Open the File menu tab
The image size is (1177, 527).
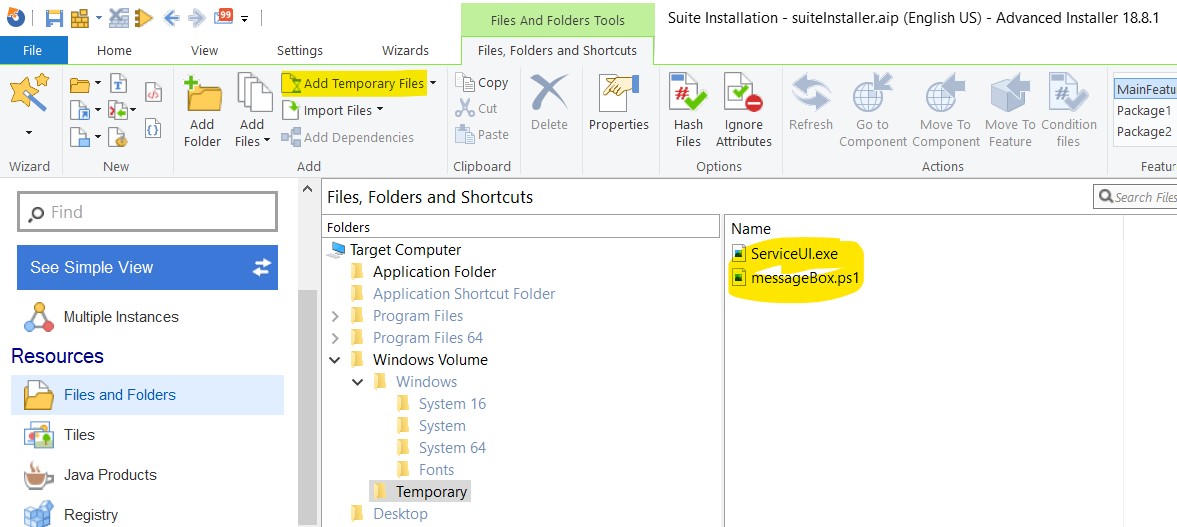32,51
